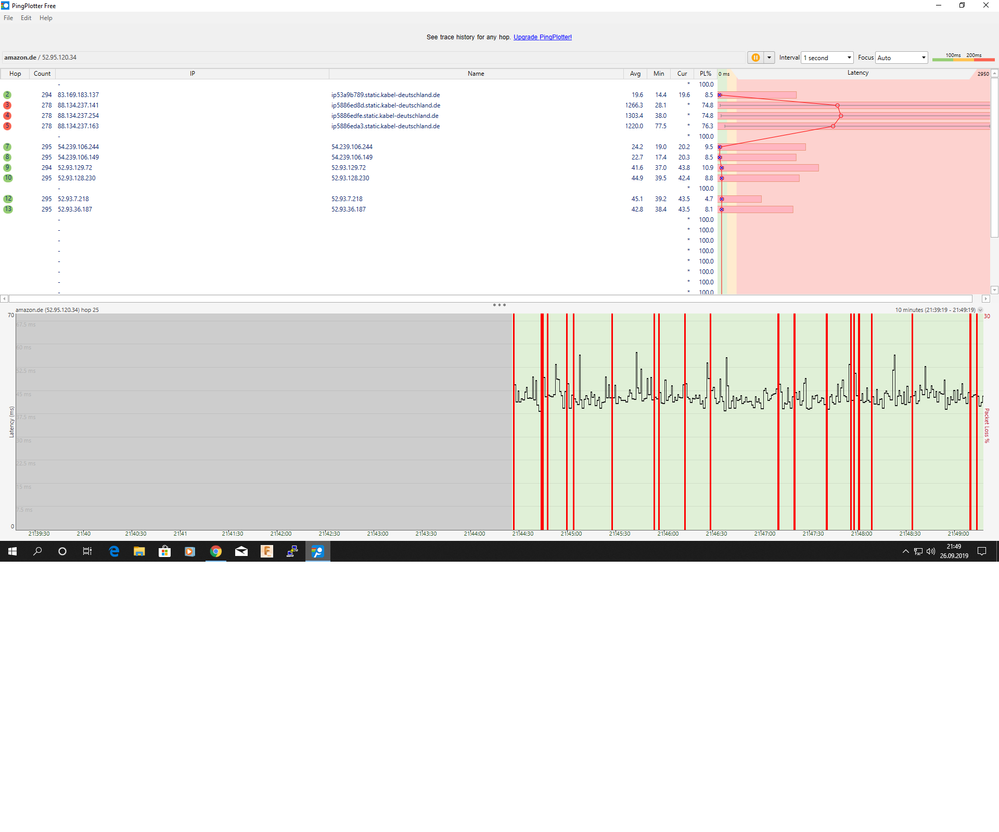999x832 pixels.
Task: Select the red hop 5 marker
Action: pos(8,126)
